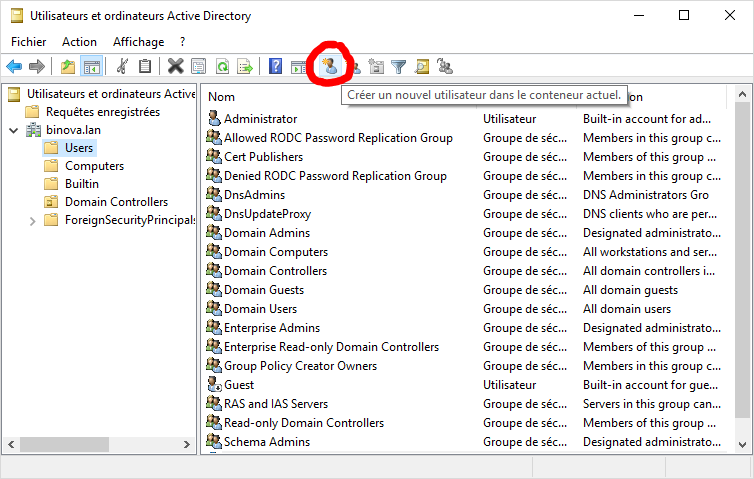Image resolution: width=754 pixels, height=479 pixels.
Task: Select the Domain Controllers folder in tree
Action: coord(116,202)
